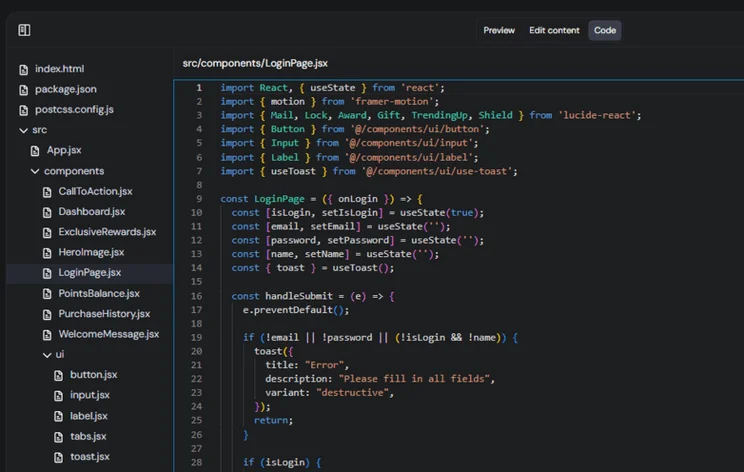Click useToast() call on line 14
744x472 pixels.
[x=360, y=268]
